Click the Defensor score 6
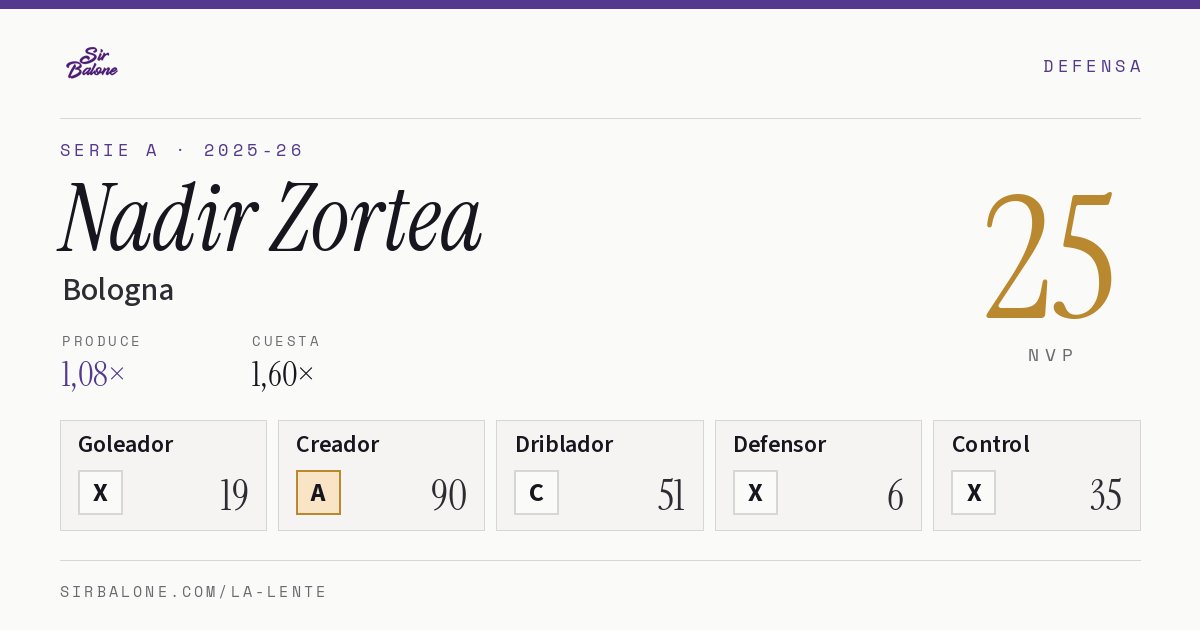The image size is (1200, 630). click(x=895, y=495)
